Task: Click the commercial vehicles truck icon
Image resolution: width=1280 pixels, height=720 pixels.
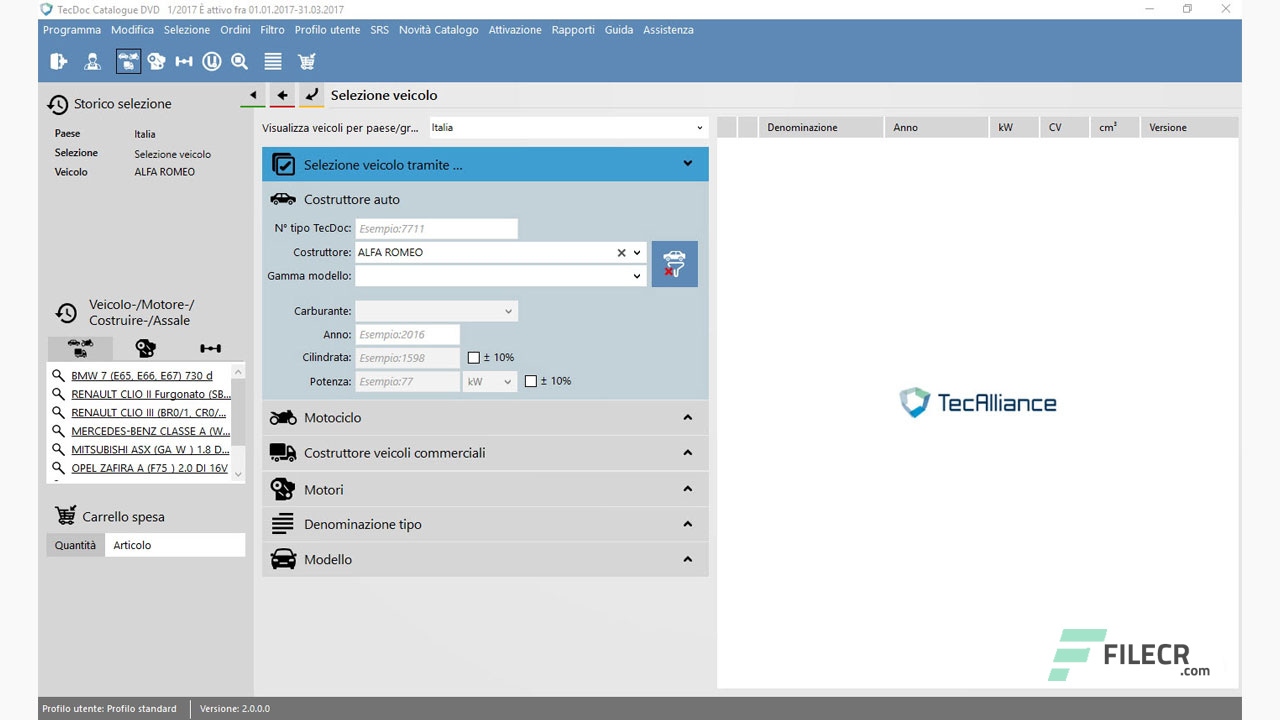Action: point(283,453)
